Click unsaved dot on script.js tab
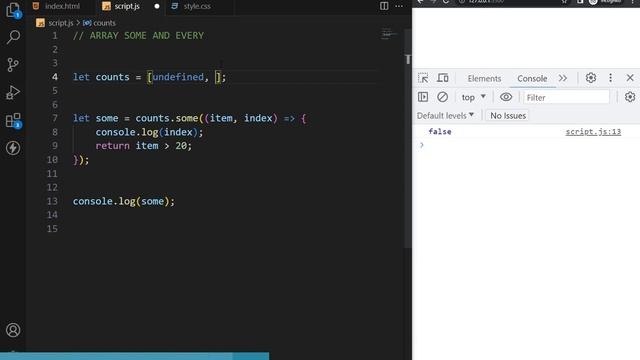Screen dimensions: 640x360 coord(157,7)
